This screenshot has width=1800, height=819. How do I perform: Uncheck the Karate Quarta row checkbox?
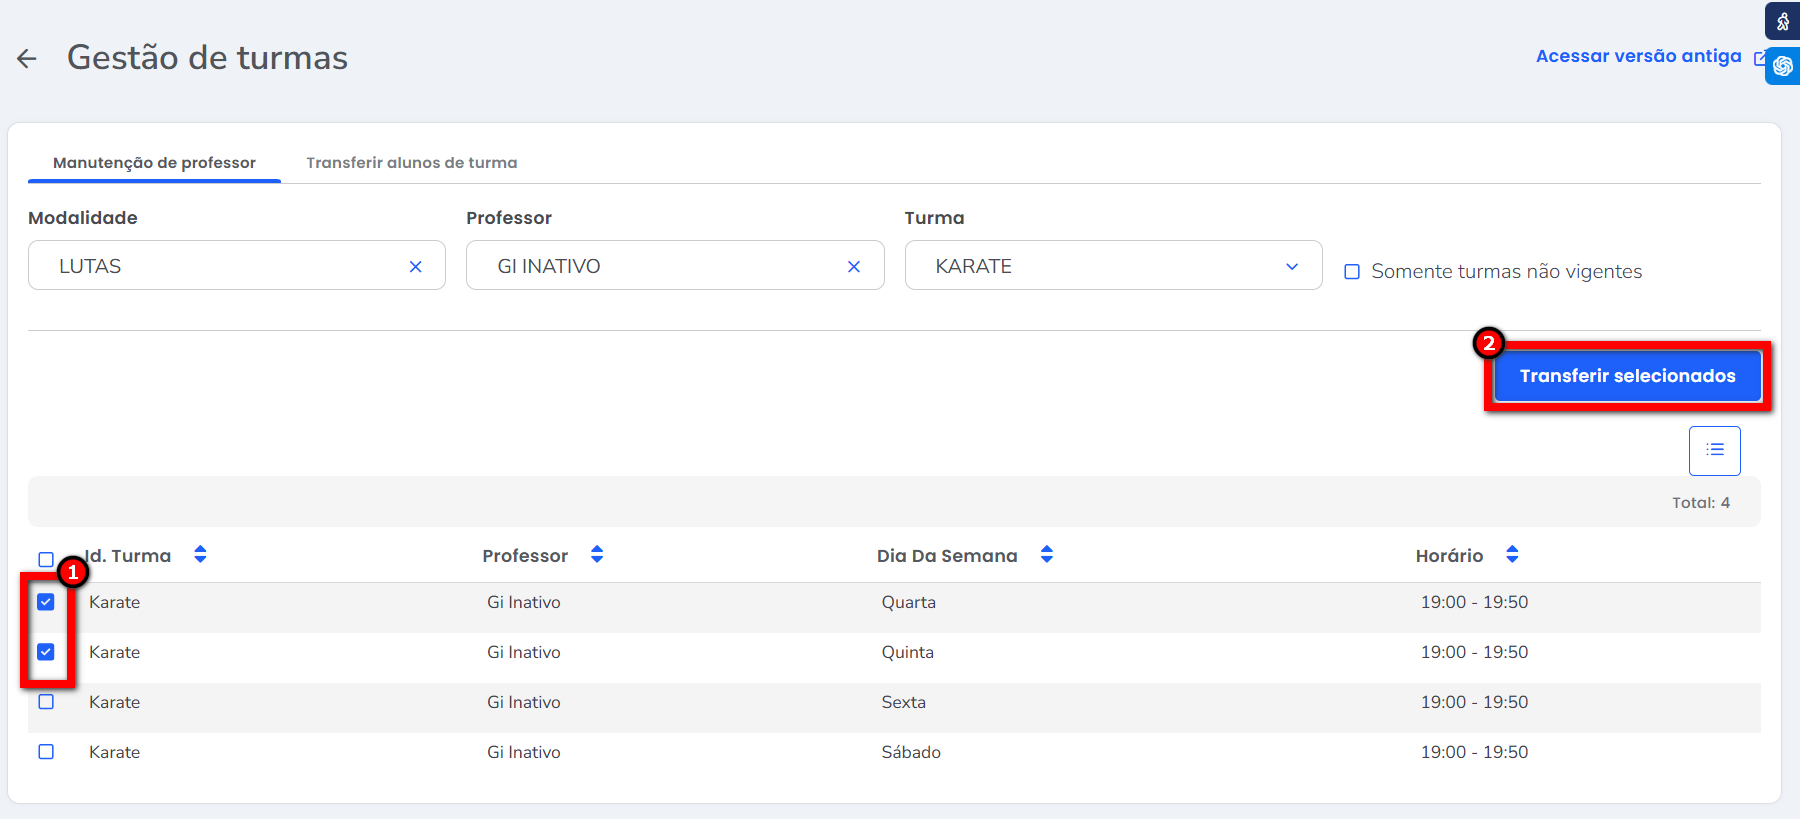point(46,602)
